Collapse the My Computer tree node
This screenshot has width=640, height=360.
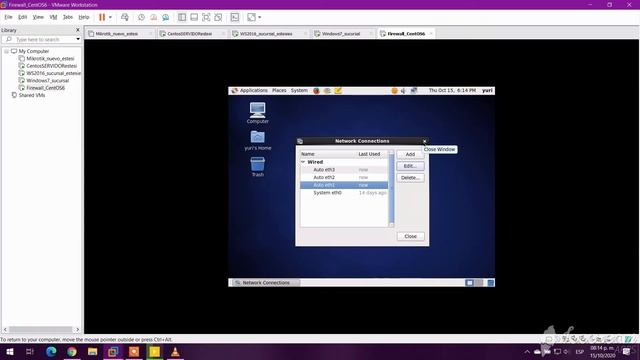[x=7, y=51]
